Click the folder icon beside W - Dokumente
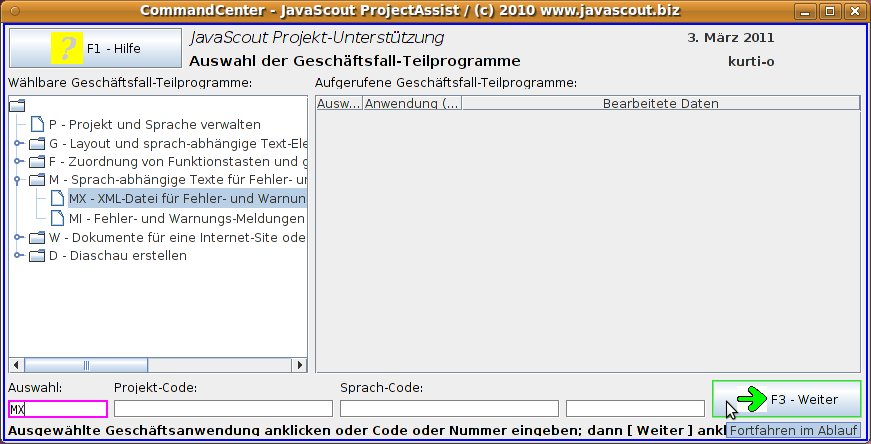The width and height of the screenshot is (871, 444). pos(37,237)
